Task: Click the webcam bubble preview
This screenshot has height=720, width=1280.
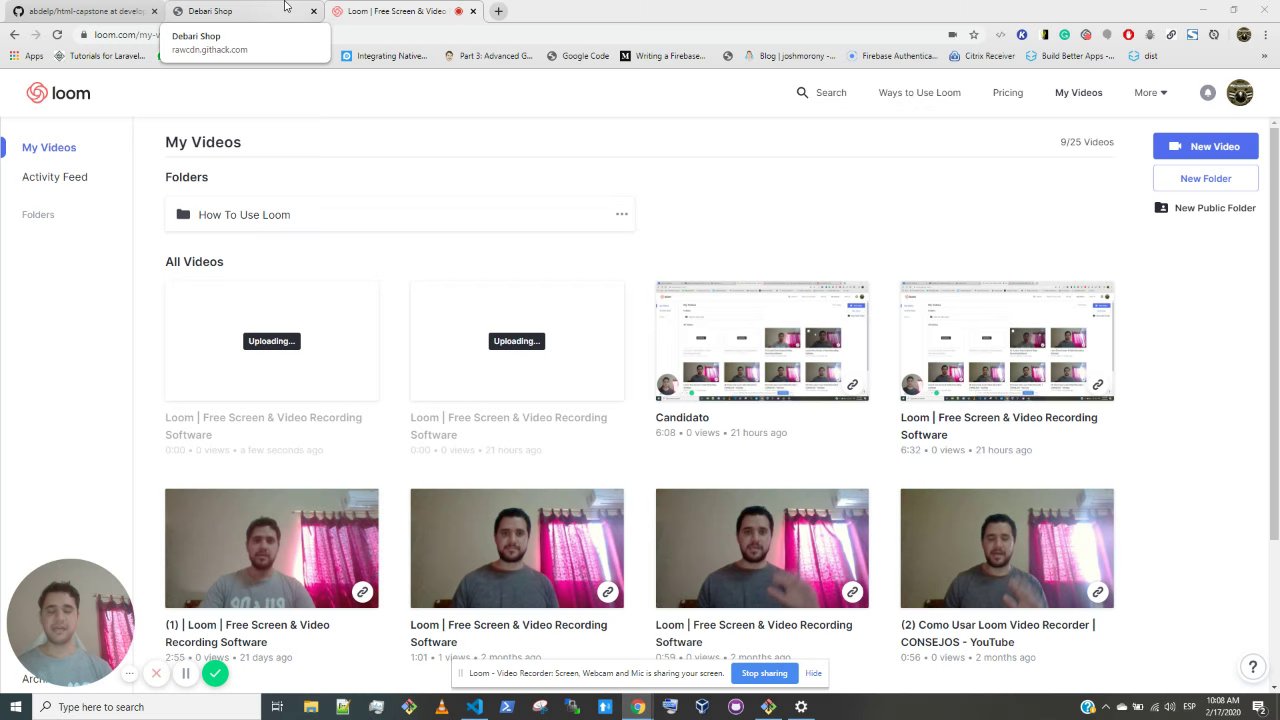Action: pos(70,622)
